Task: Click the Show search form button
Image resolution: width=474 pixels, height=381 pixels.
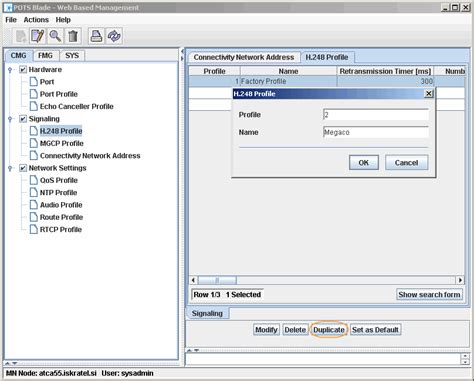Action: pyautogui.click(x=429, y=295)
